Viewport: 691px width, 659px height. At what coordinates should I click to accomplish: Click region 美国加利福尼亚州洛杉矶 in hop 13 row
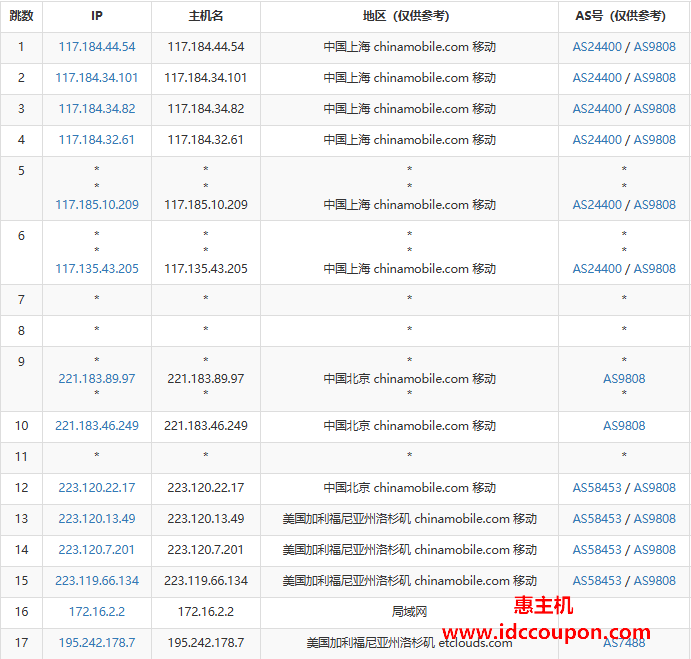347,519
